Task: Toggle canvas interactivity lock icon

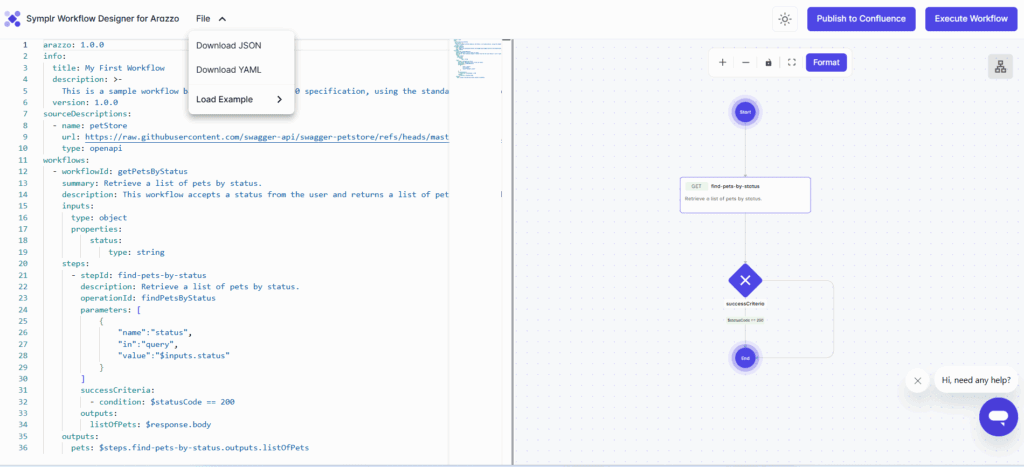Action: (769, 63)
